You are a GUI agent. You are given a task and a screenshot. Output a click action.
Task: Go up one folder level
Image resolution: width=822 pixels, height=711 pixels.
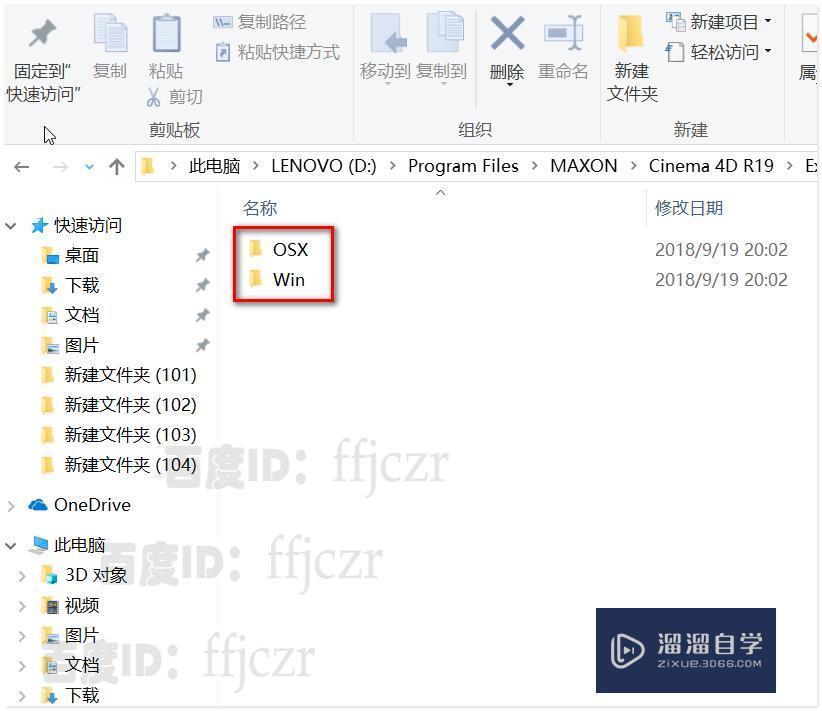pyautogui.click(x=116, y=167)
